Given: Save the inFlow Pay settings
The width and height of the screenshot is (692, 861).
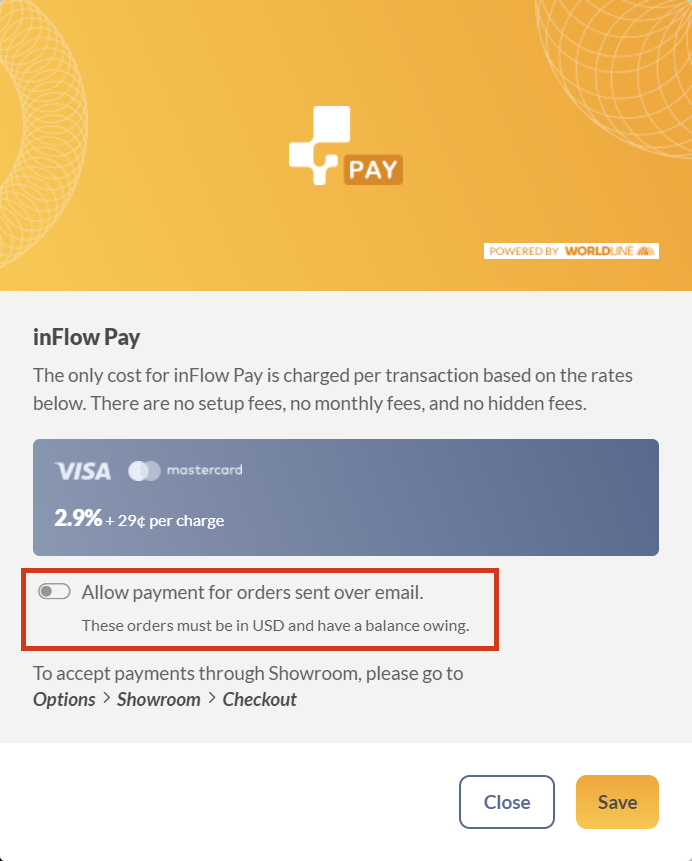Looking at the screenshot, I should [617, 802].
